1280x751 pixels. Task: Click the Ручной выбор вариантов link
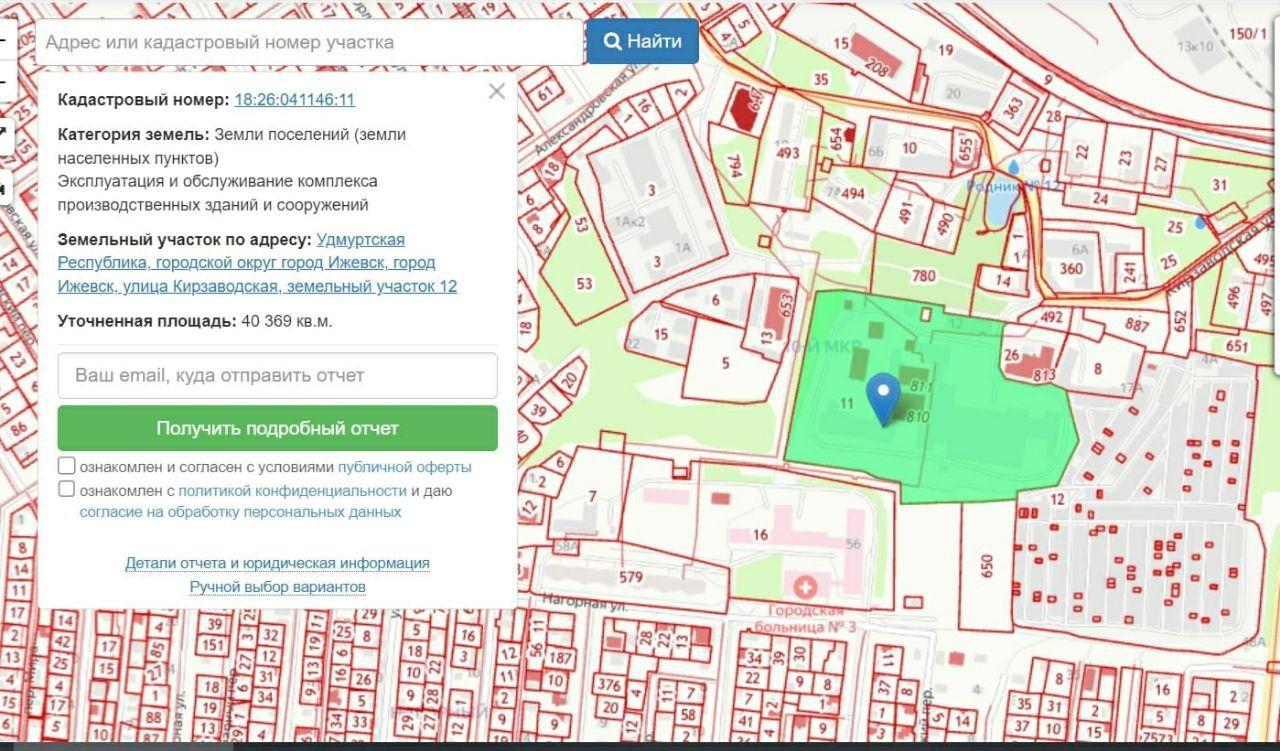pyautogui.click(x=277, y=587)
